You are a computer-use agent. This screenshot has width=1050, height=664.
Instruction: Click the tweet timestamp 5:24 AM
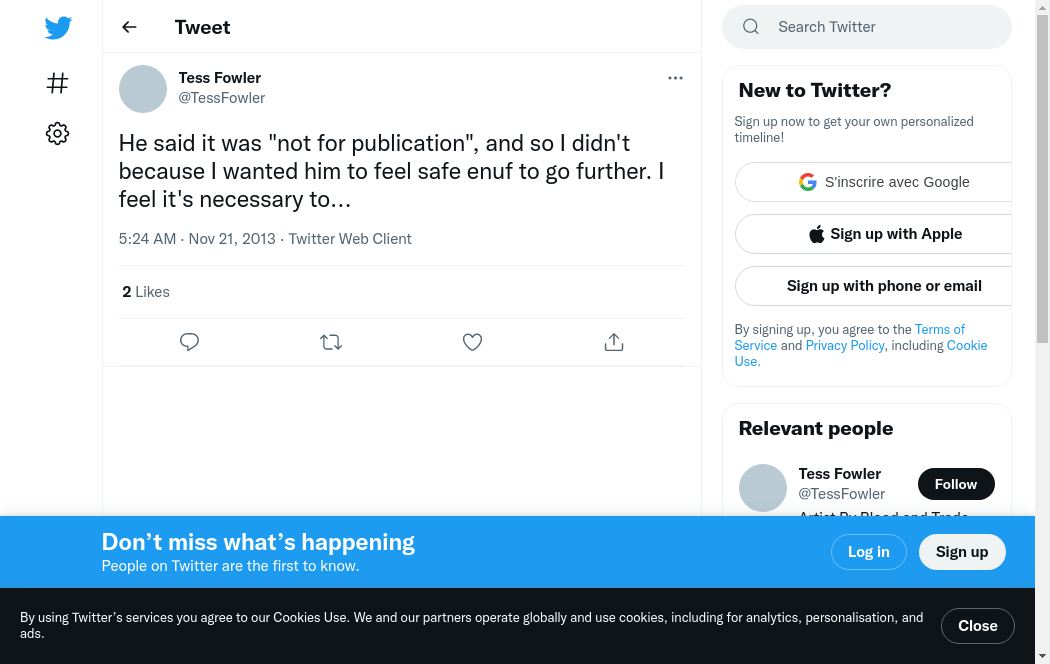pos(147,239)
